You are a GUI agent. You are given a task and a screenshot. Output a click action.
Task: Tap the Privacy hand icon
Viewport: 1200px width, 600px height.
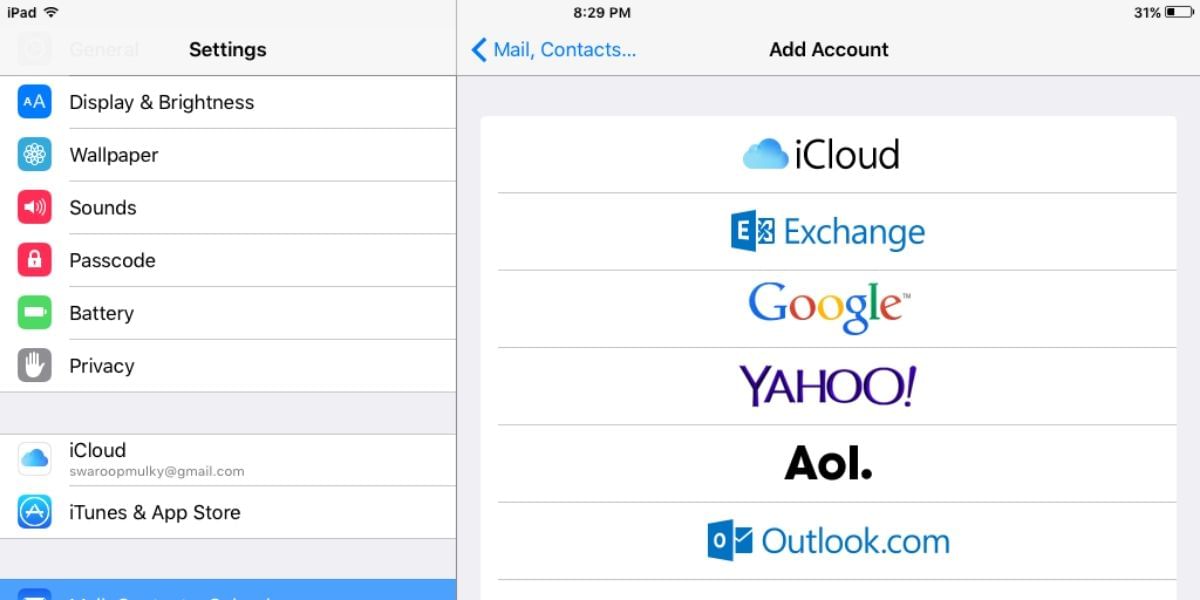35,366
